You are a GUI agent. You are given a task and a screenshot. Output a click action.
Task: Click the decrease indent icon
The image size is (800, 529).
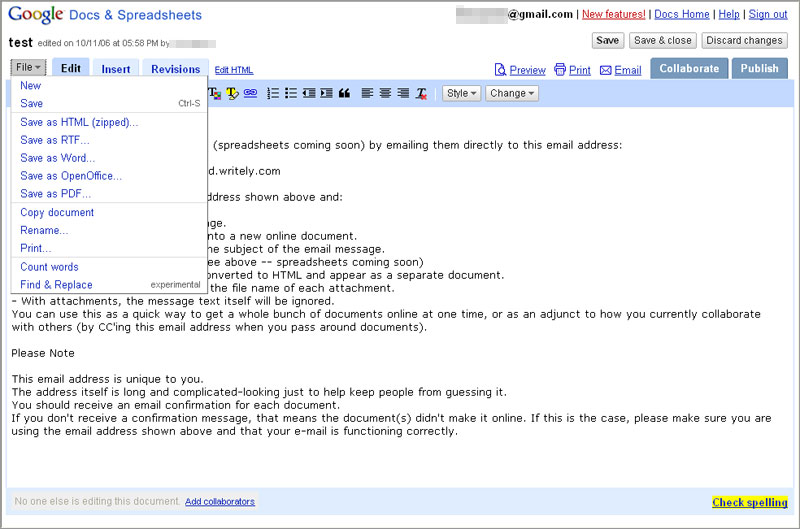309,93
